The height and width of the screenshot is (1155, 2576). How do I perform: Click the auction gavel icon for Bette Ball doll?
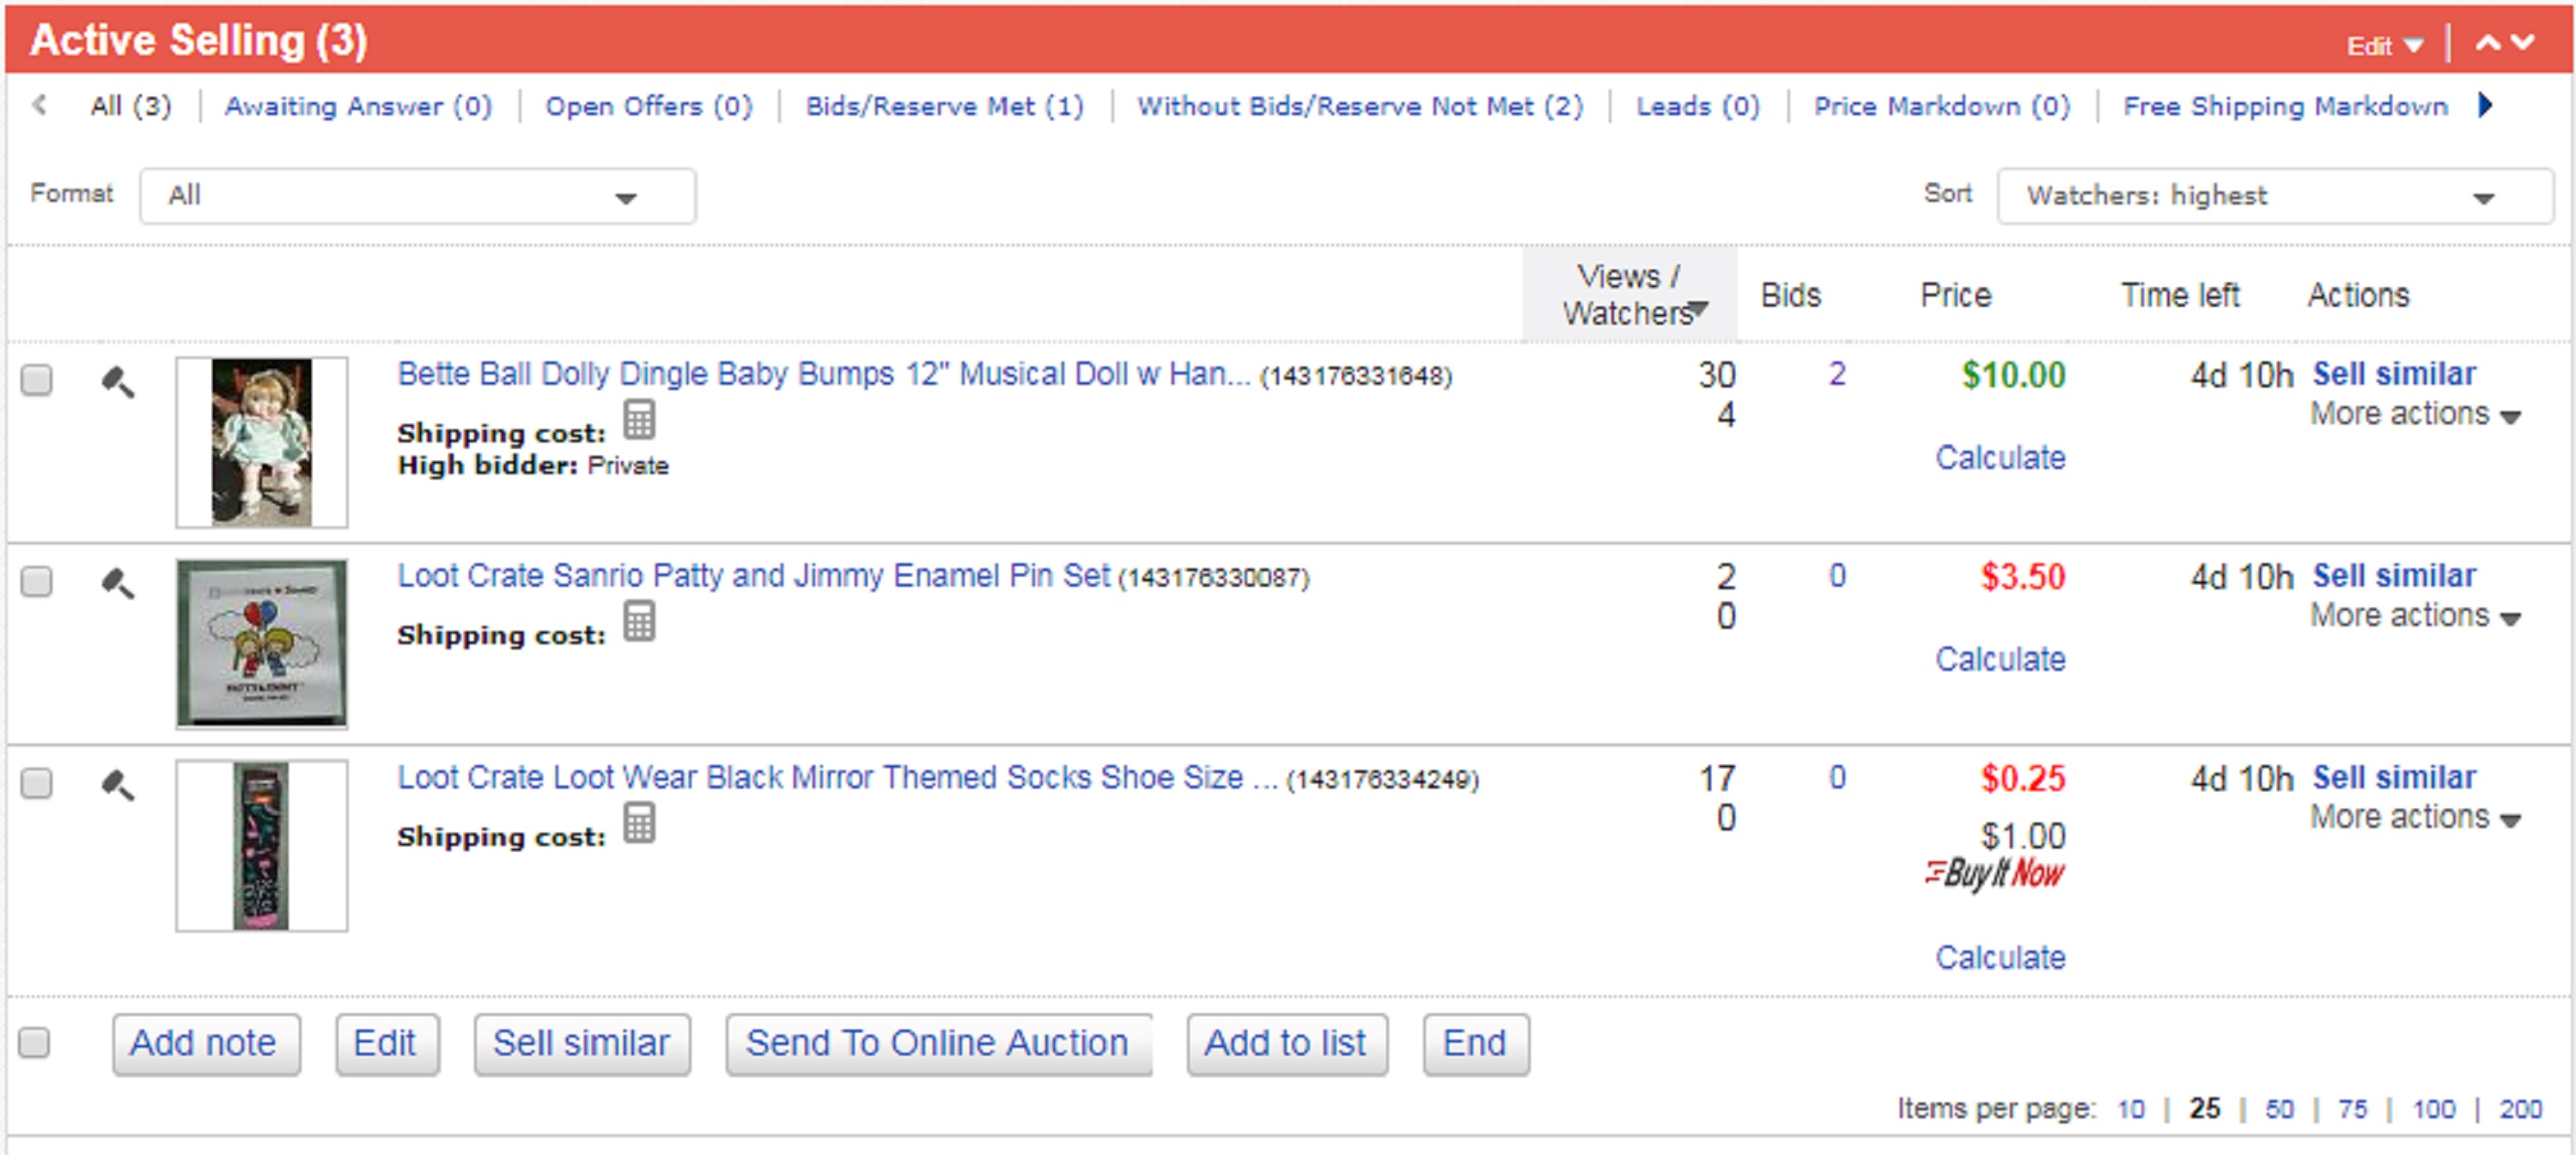(x=118, y=382)
